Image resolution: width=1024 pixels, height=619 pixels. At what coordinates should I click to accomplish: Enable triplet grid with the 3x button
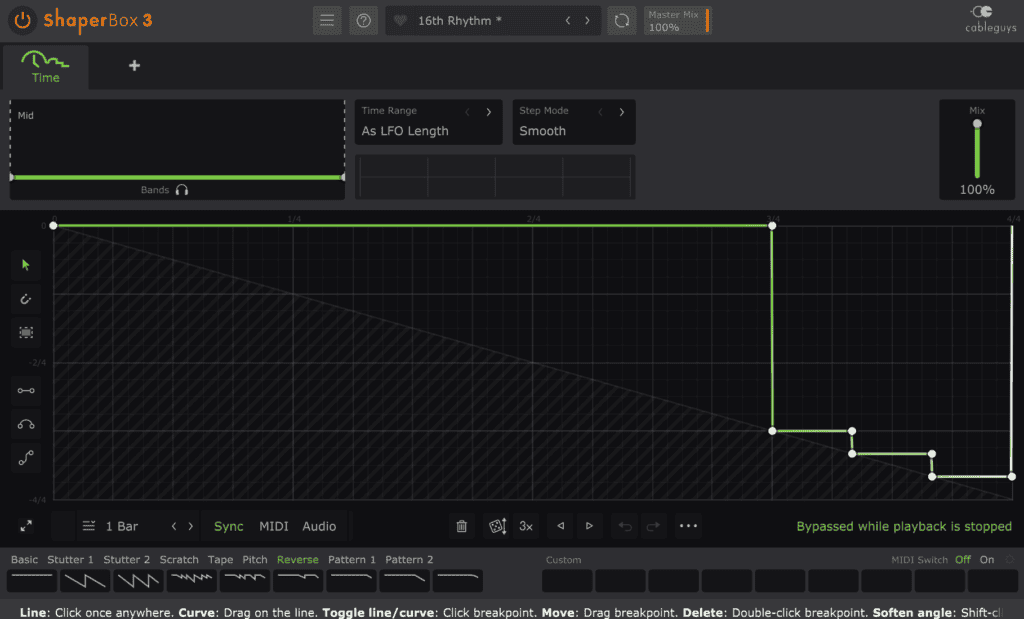click(525, 525)
